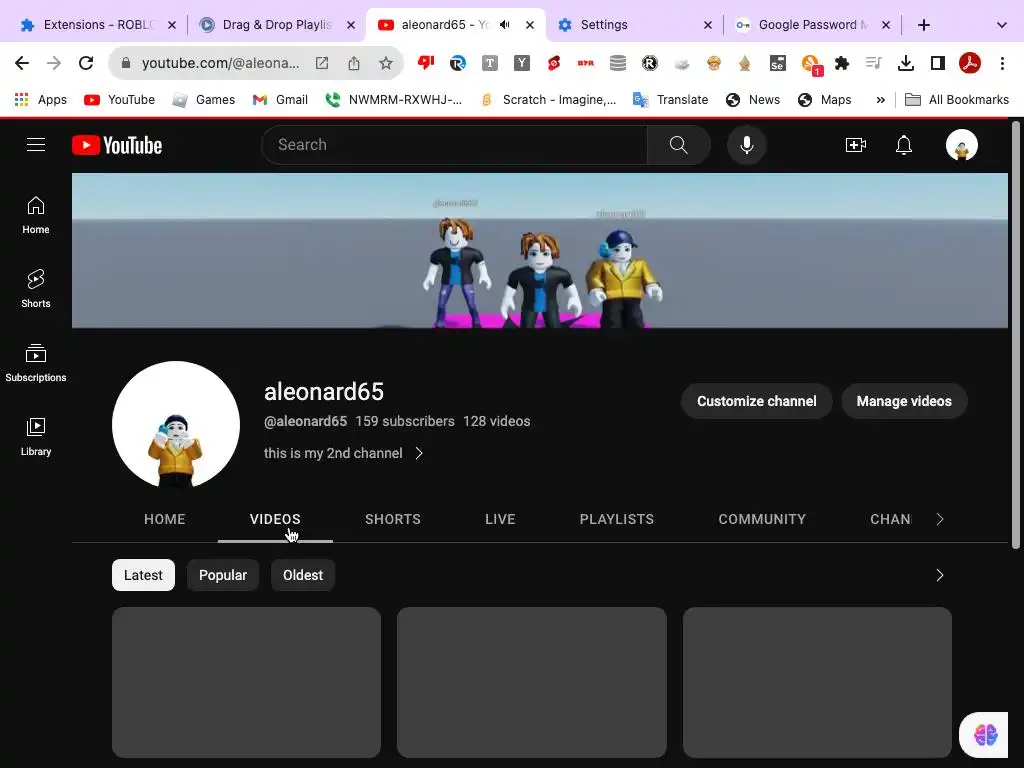
Task: Click the red Adobe Acrobat extension icon
Action: [x=970, y=63]
